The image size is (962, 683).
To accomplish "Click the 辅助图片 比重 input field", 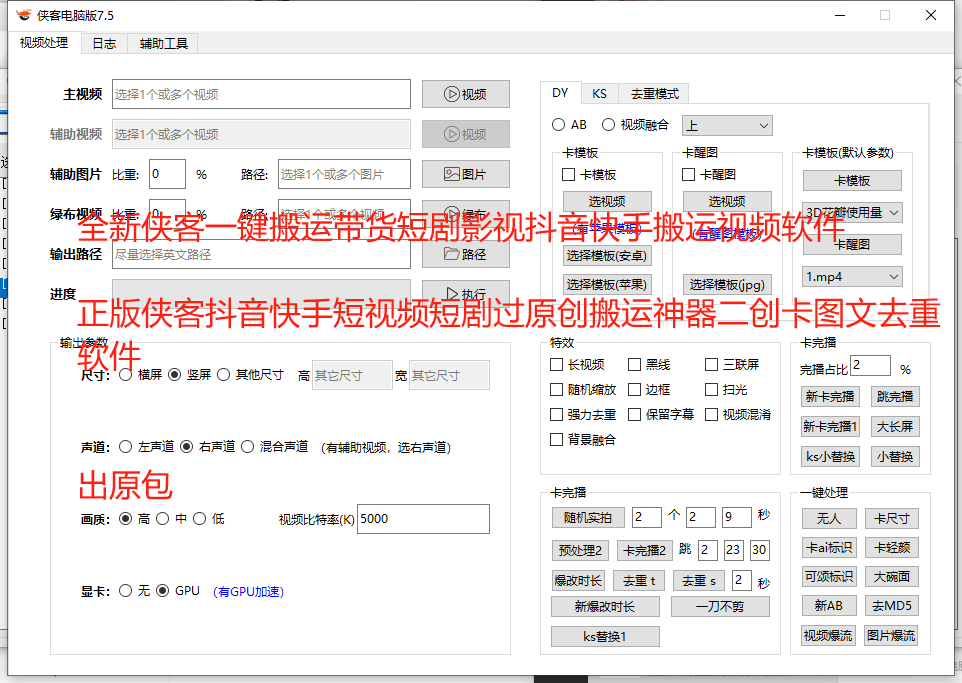I will point(167,174).
